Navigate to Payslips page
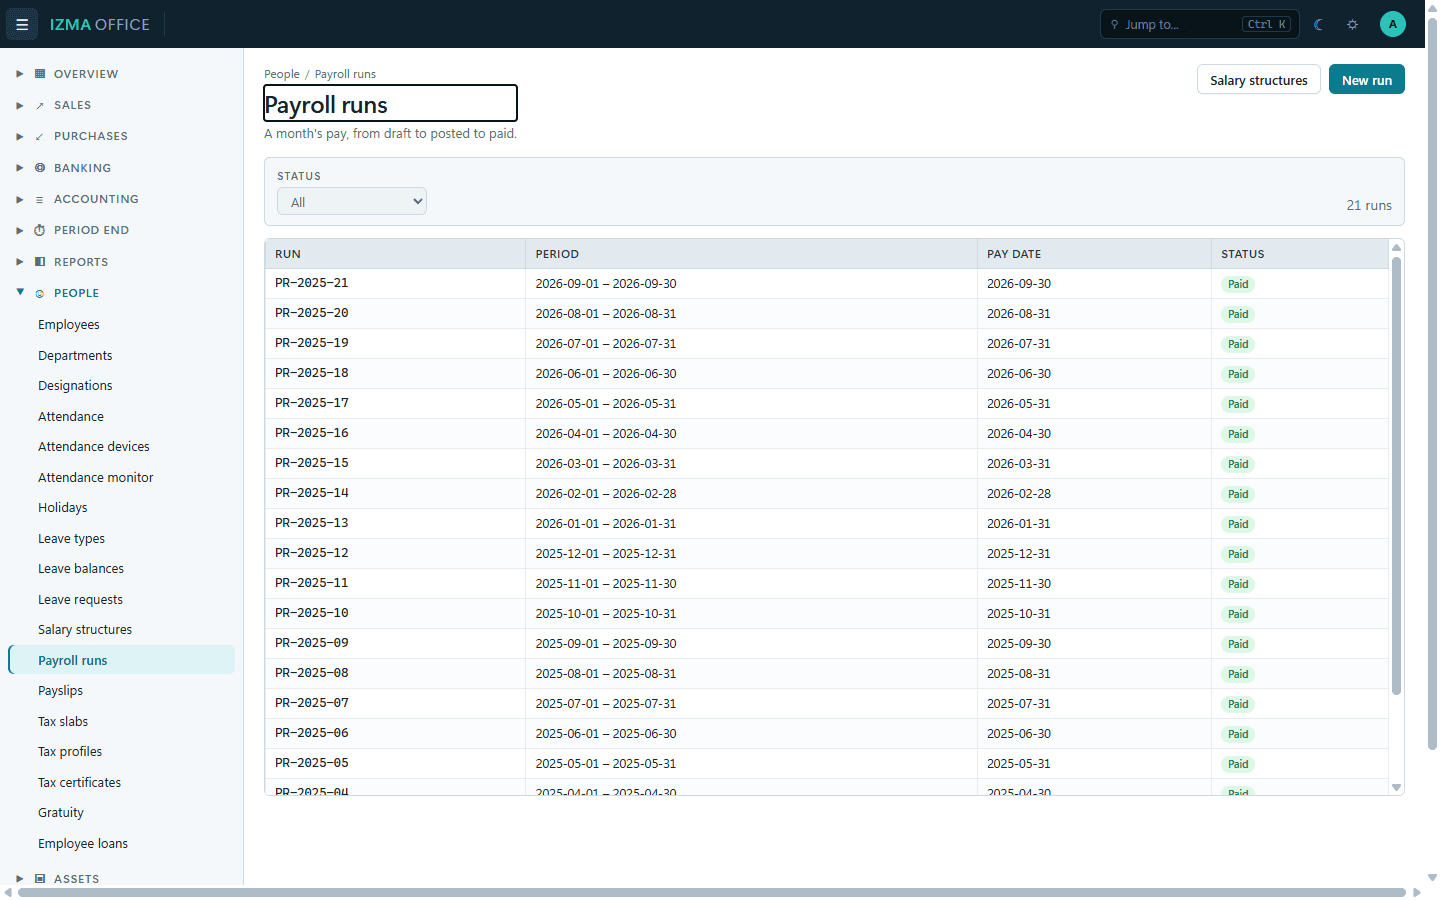This screenshot has height=900, width=1440. [121, 691]
